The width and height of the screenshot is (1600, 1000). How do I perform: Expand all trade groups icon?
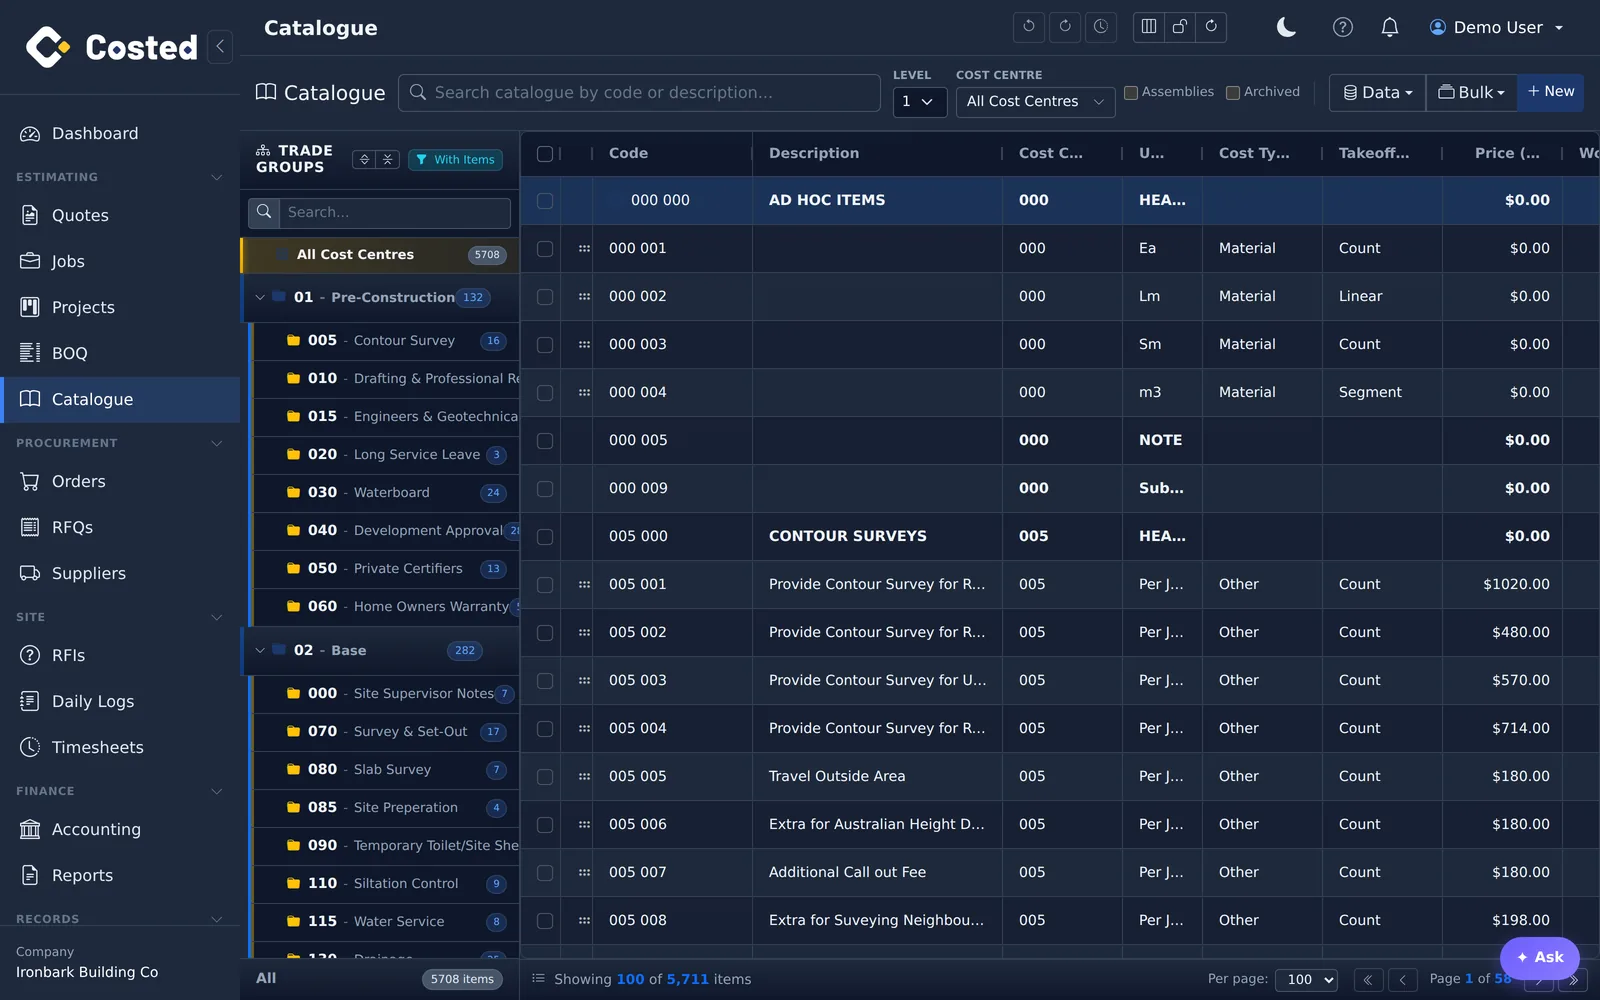pos(365,159)
